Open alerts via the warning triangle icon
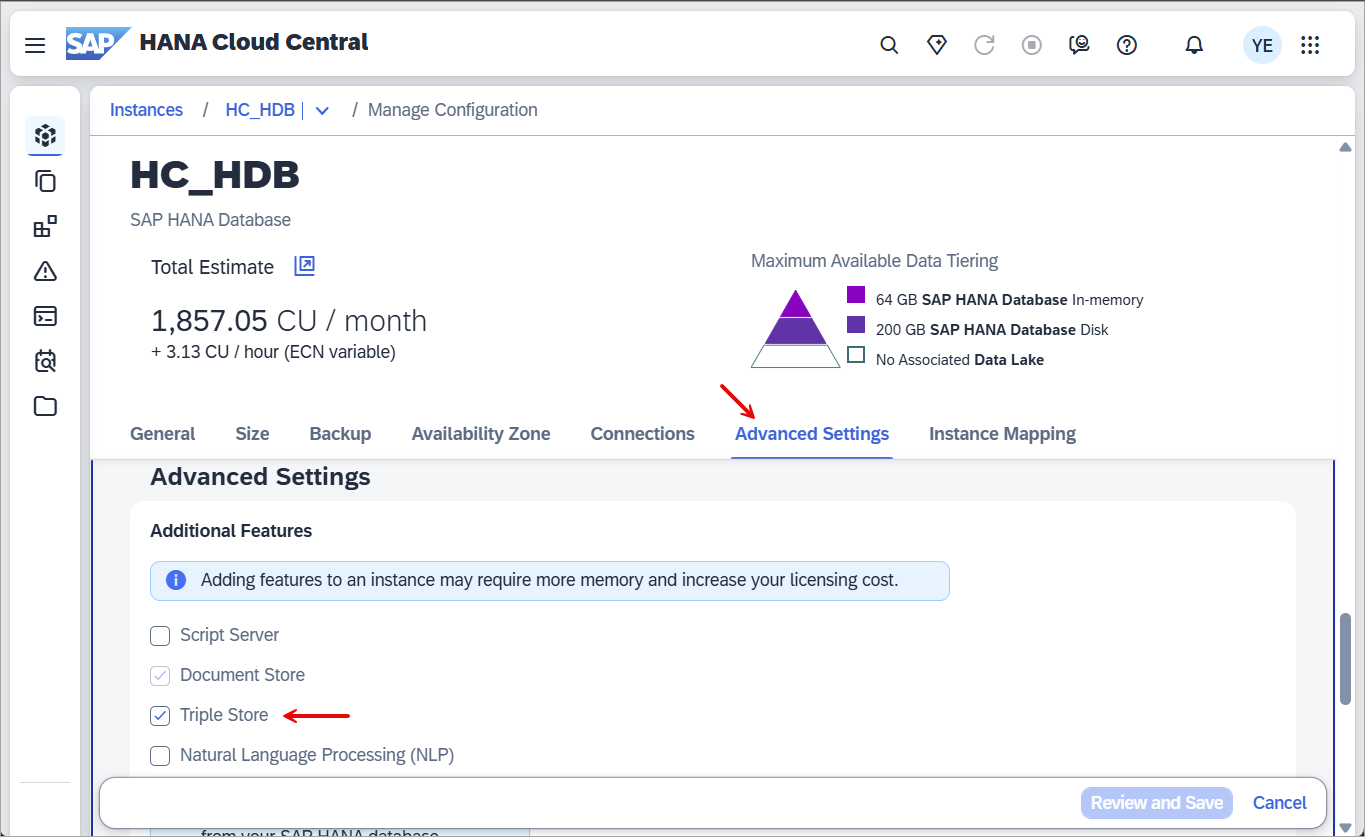 pyautogui.click(x=45, y=271)
